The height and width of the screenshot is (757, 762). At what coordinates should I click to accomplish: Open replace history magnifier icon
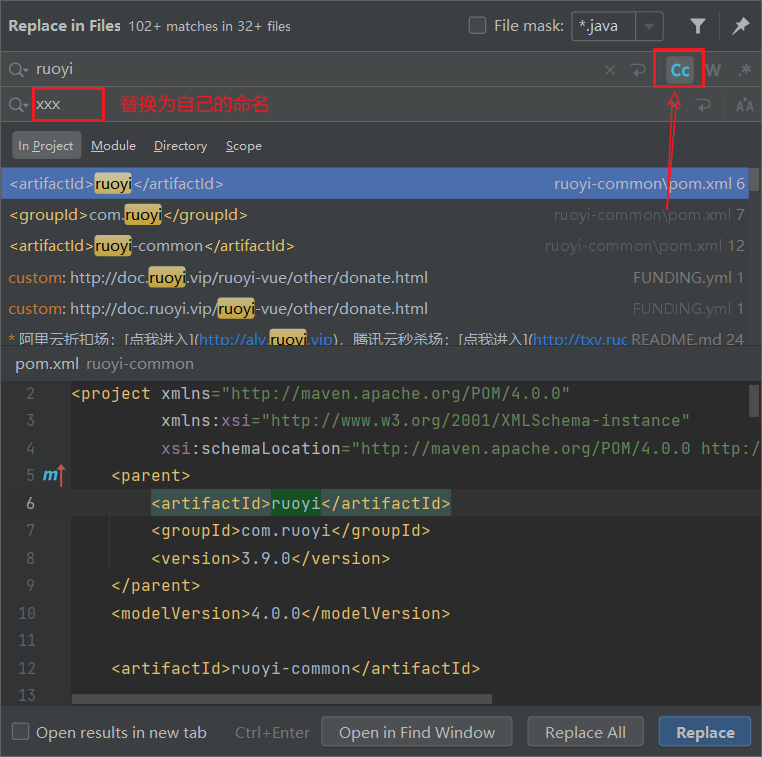pos(18,104)
